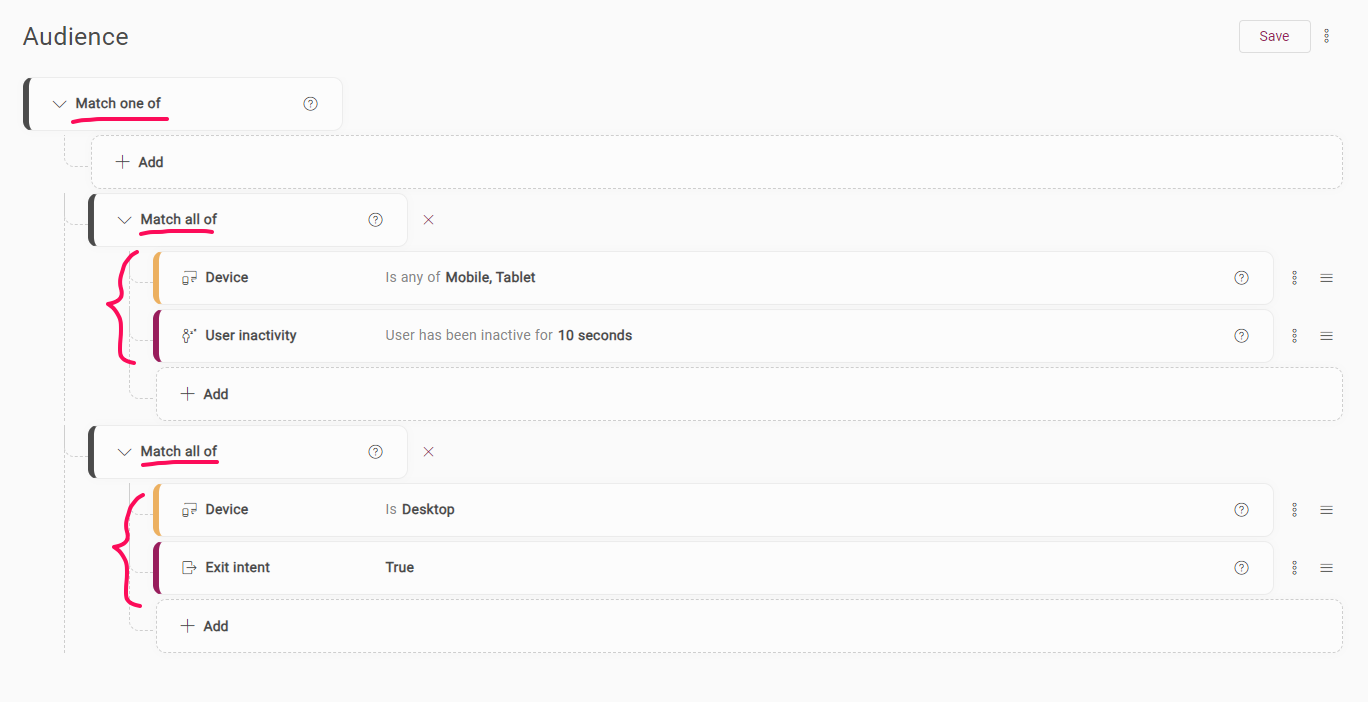Collapse the Match all of group above Desktop
This screenshot has width=1368, height=702.
pyautogui.click(x=124, y=452)
